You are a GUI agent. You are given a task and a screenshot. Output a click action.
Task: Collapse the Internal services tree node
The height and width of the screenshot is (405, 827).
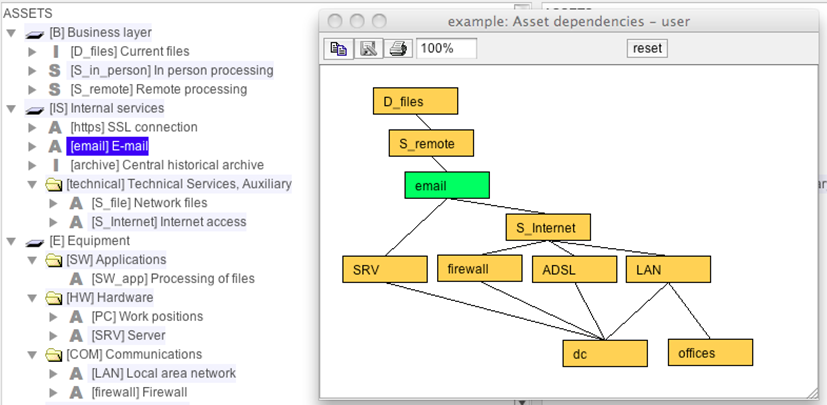coord(11,108)
